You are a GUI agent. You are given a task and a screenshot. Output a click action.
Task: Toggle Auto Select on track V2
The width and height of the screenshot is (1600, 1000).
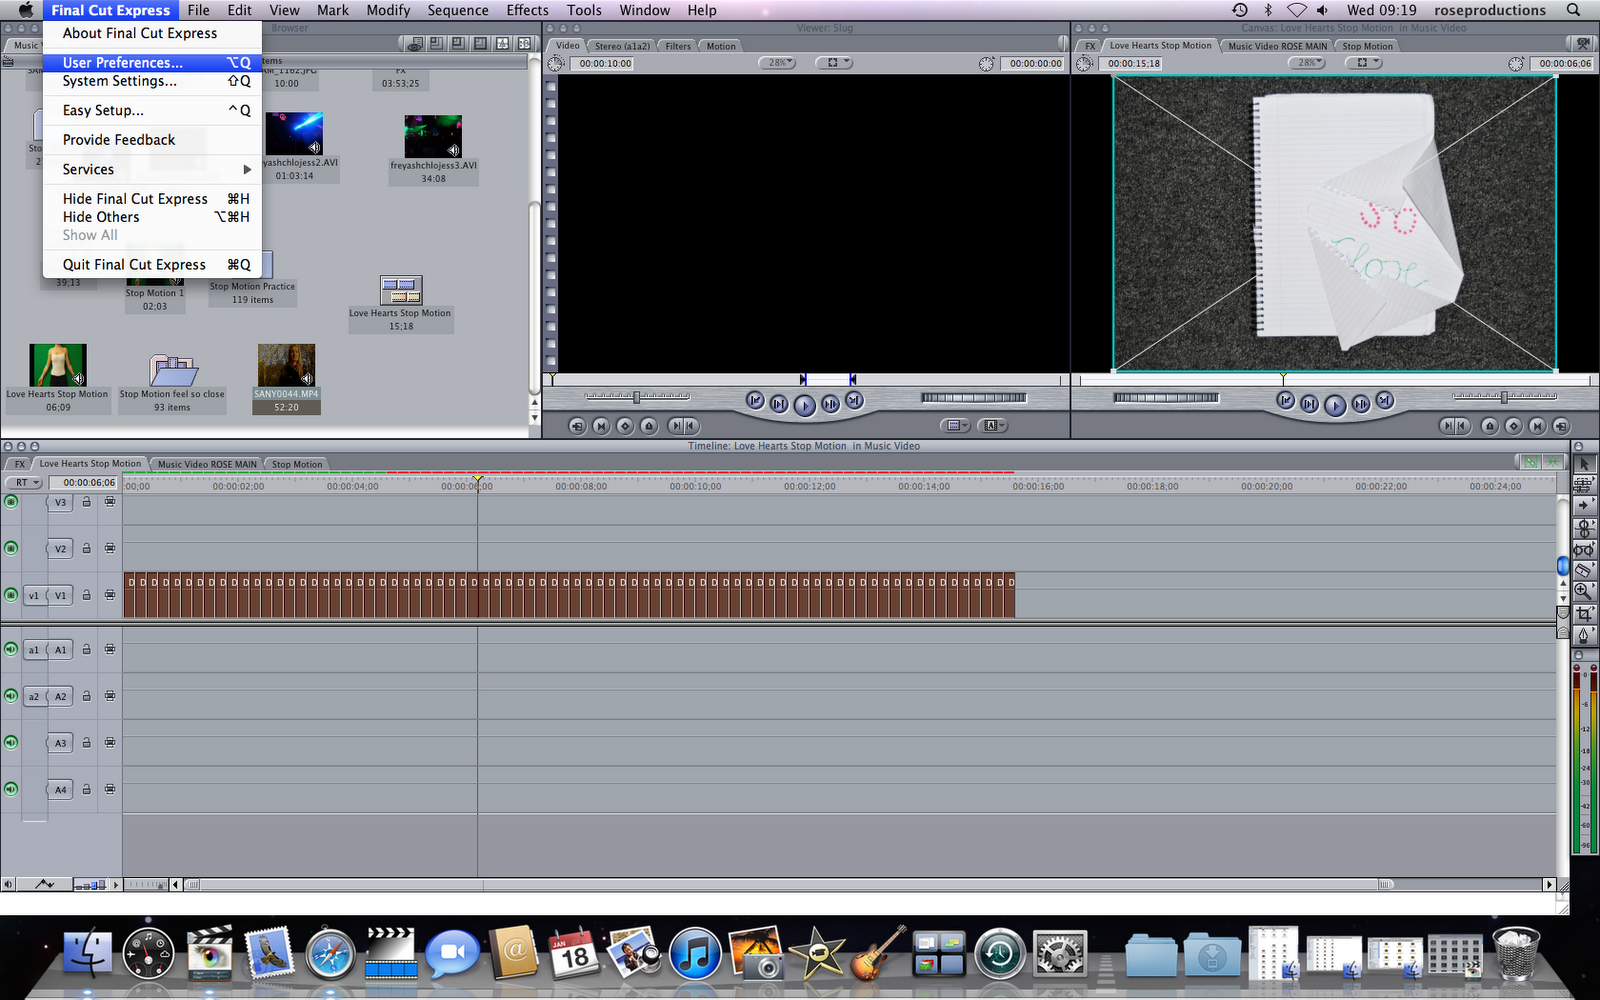[x=110, y=548]
